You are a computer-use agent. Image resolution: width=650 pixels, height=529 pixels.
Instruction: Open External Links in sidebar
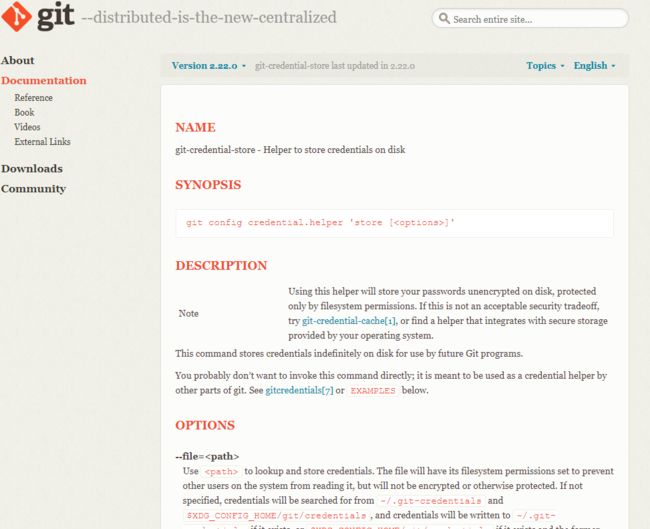pos(42,142)
